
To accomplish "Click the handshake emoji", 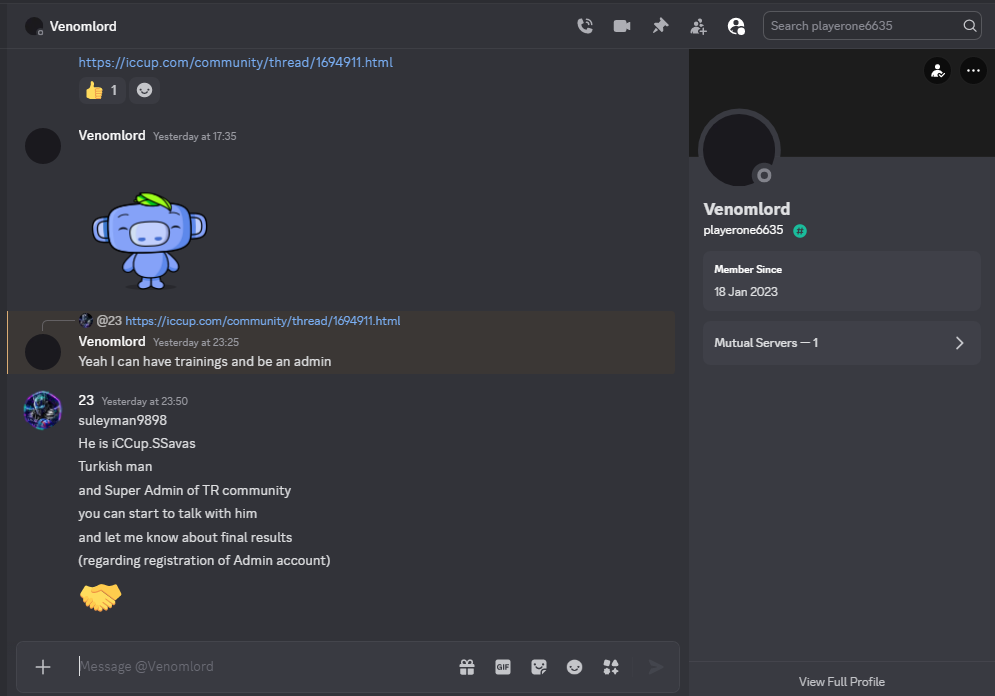I will pyautogui.click(x=100, y=597).
